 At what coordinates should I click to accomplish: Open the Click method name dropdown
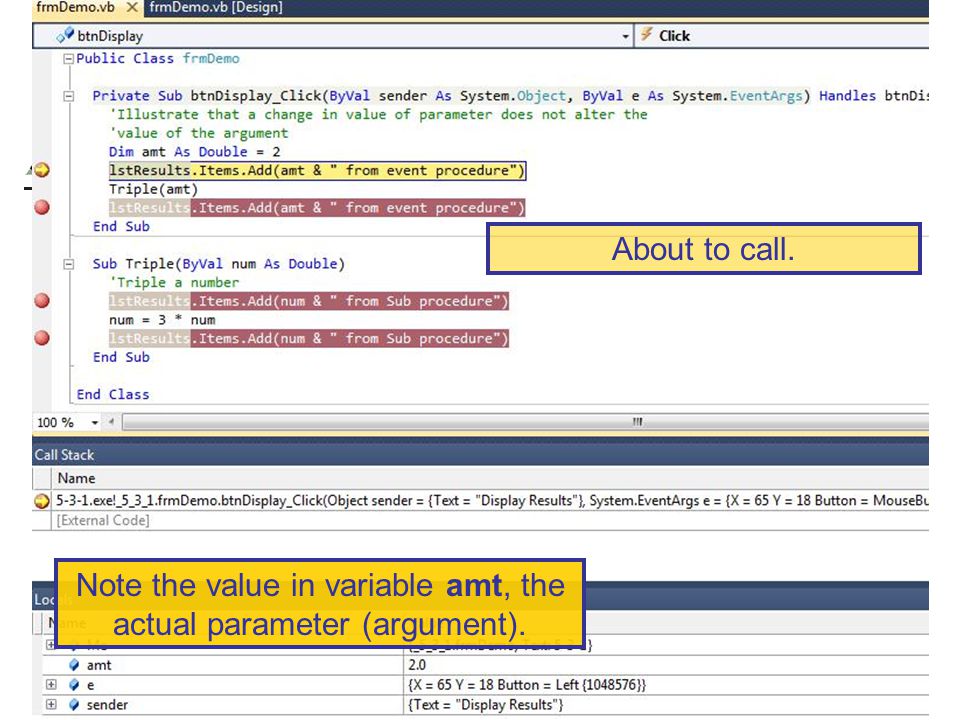[782, 36]
